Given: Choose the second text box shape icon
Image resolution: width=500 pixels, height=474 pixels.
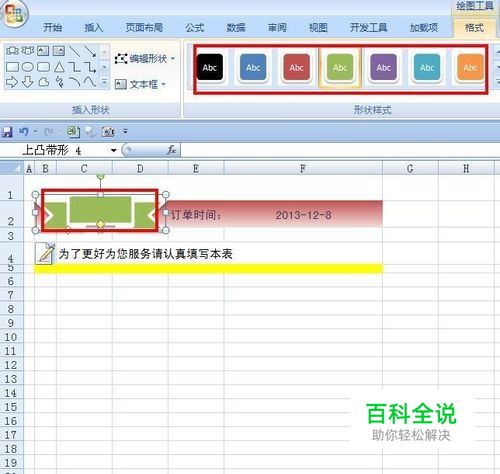Looking at the screenshot, I should [x=58, y=51].
